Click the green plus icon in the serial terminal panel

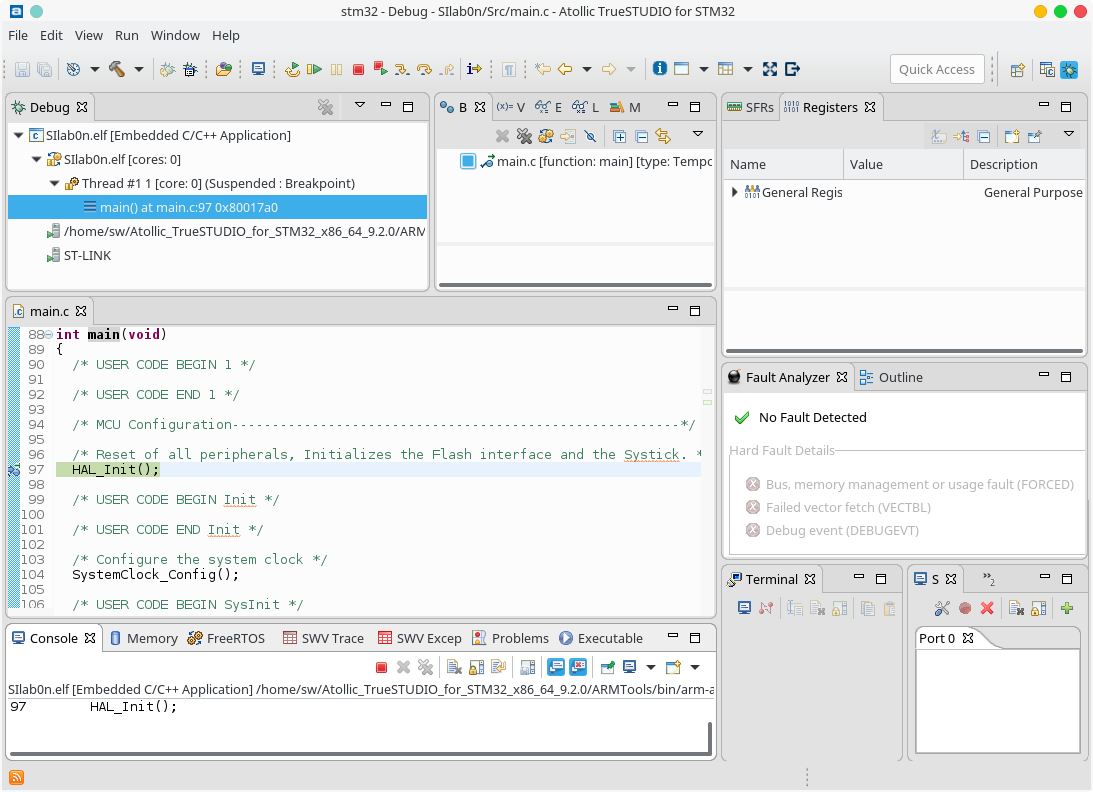1067,608
